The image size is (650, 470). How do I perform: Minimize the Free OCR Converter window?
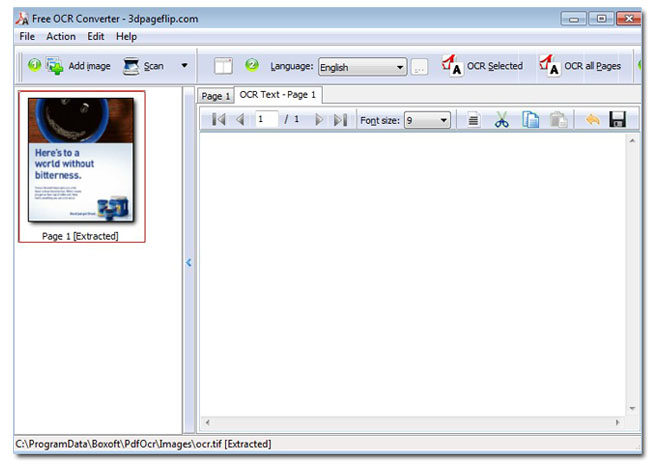(x=574, y=19)
